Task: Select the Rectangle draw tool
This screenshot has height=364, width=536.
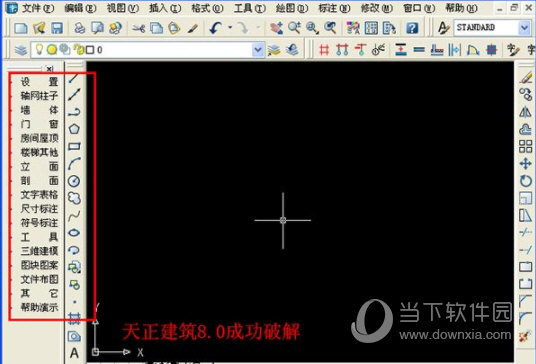Action: pyautogui.click(x=74, y=146)
